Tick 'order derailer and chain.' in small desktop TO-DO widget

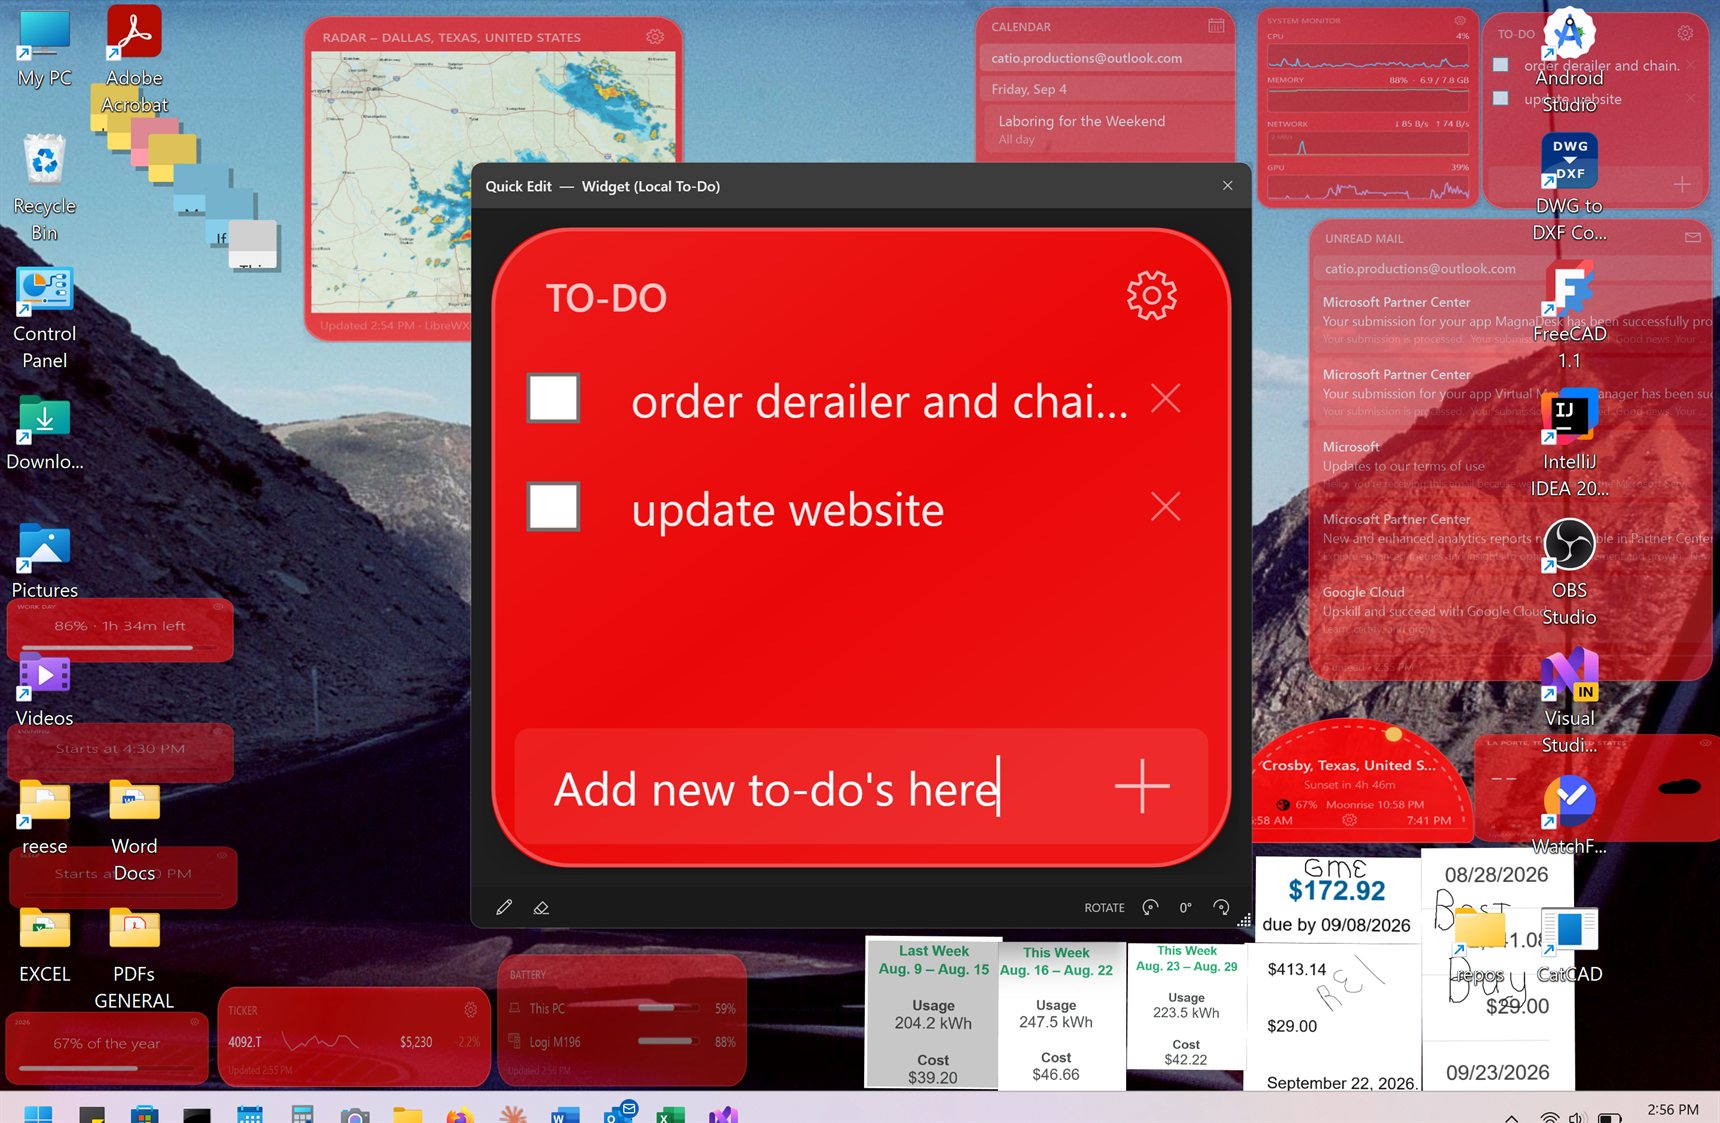(x=1500, y=65)
